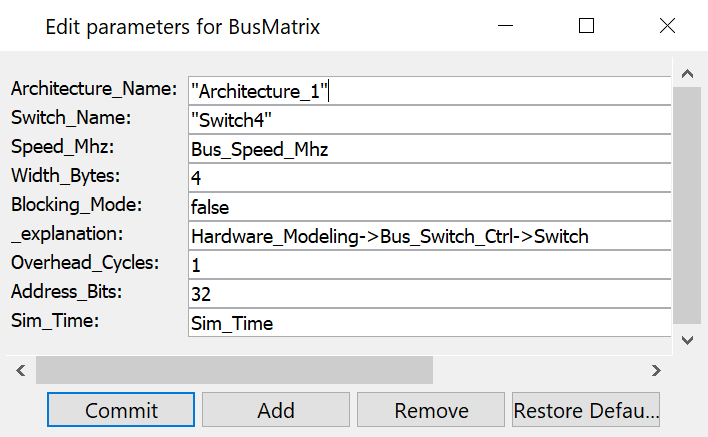708x437 pixels.
Task: Click the Remove button
Action: coord(431,410)
